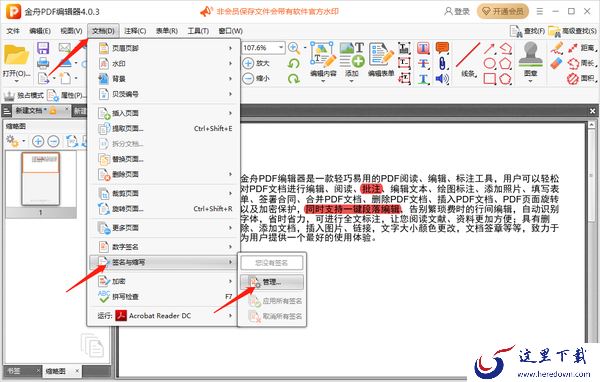This screenshot has width=600, height=382.
Task: Expand the 添加 add dropdown
Action: [351, 81]
